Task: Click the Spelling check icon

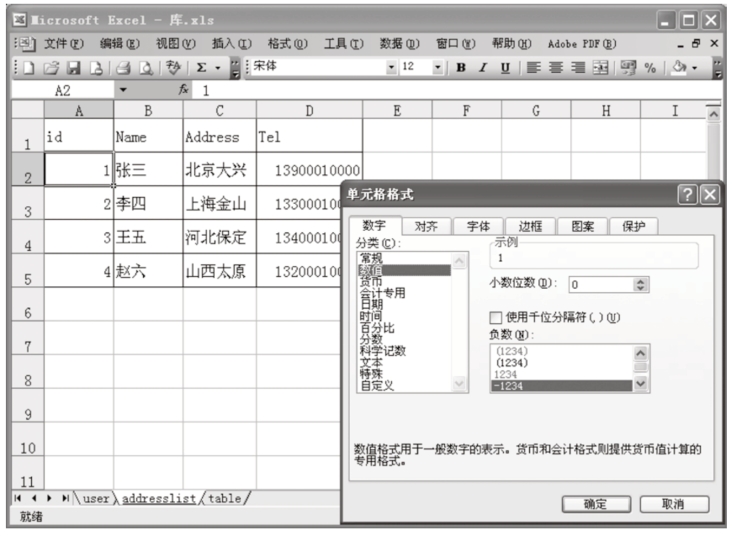Action: 173,68
